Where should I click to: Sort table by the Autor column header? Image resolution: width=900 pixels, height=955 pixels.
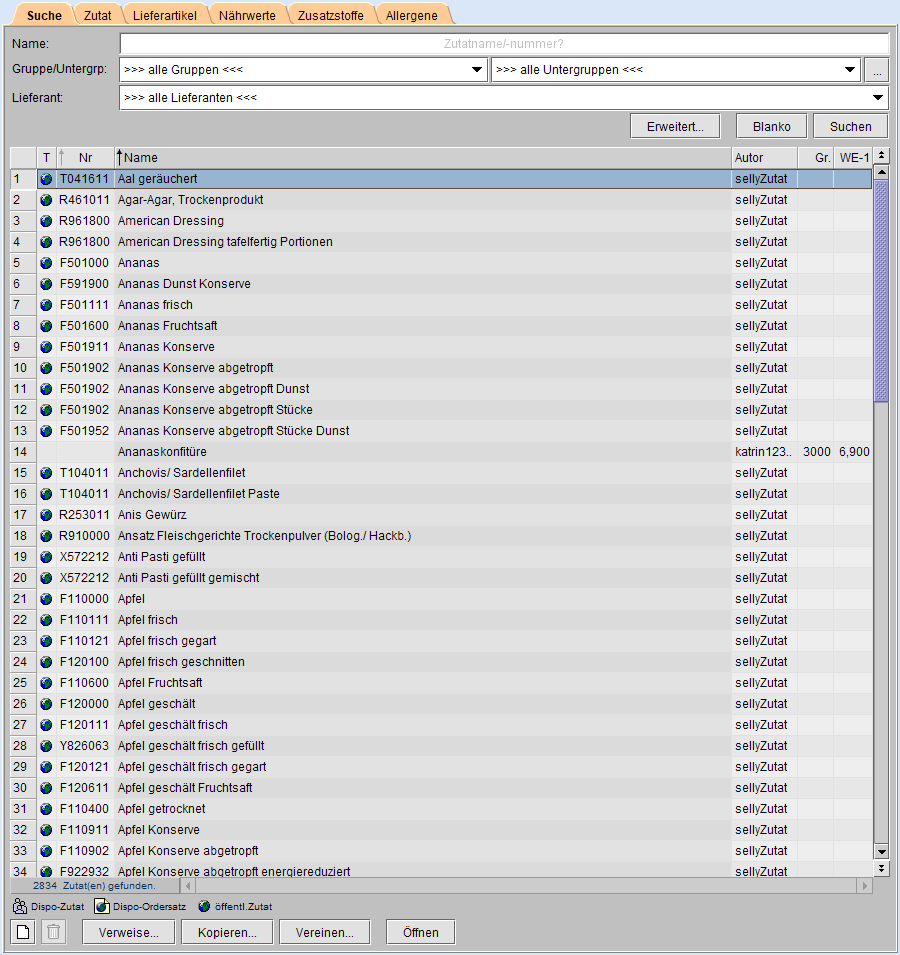[764, 157]
